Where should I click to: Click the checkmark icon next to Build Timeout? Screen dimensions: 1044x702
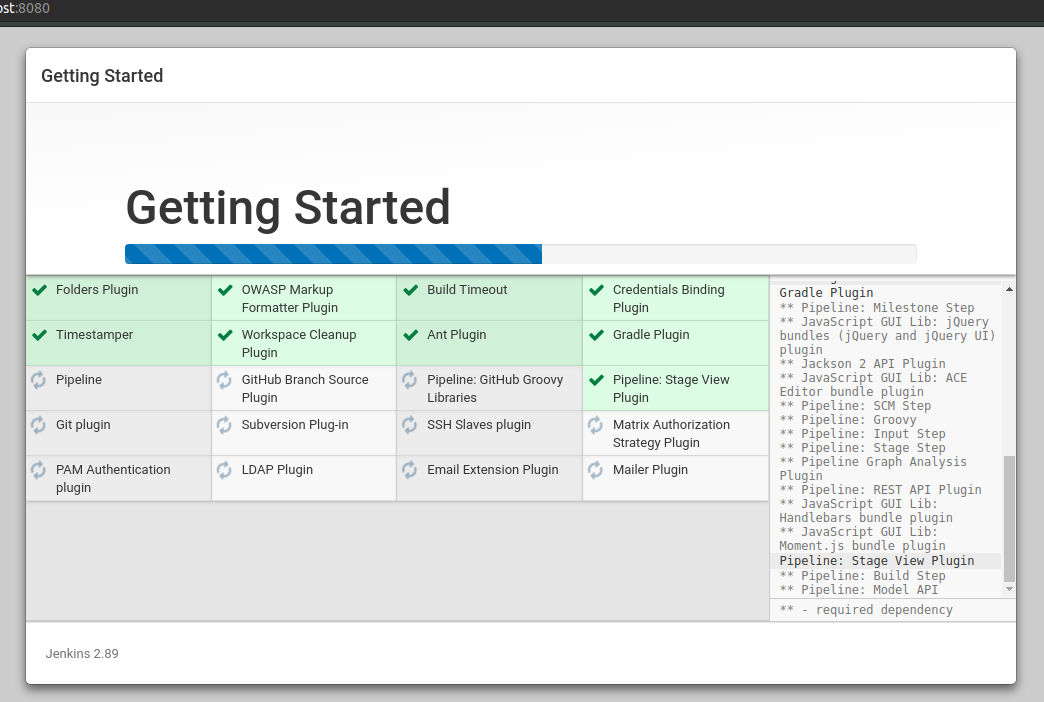tap(411, 290)
